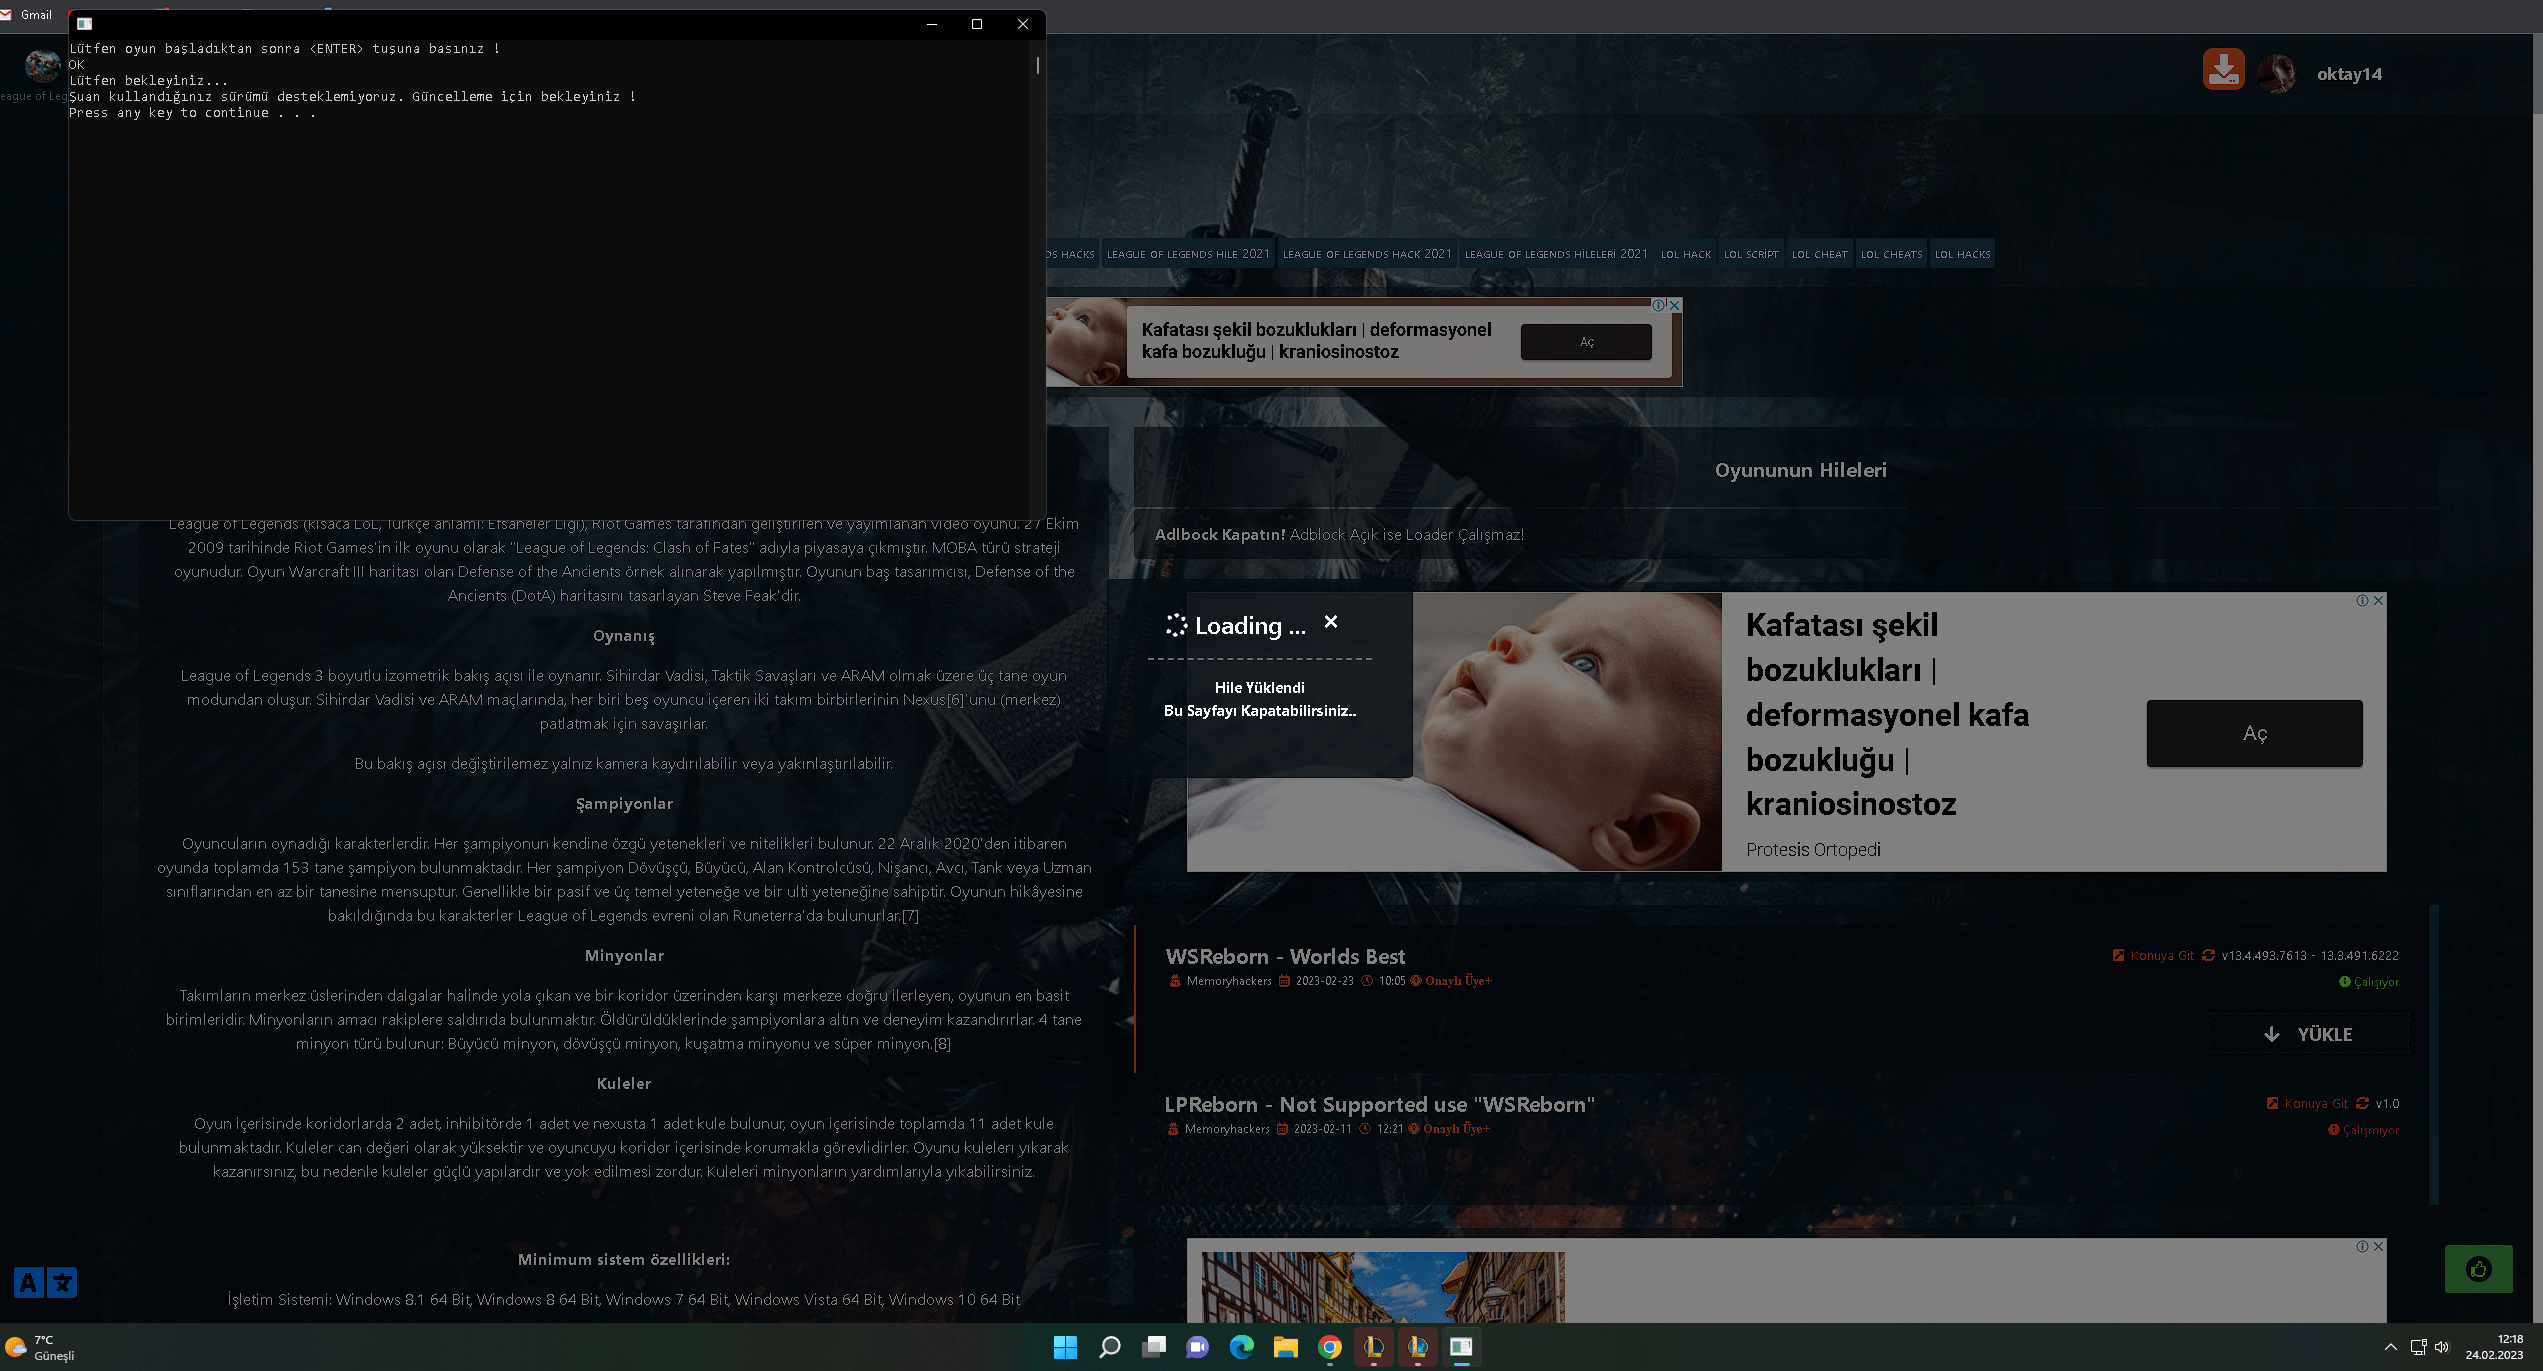Click the console window title icon
The image size is (2543, 1371).
click(x=85, y=24)
